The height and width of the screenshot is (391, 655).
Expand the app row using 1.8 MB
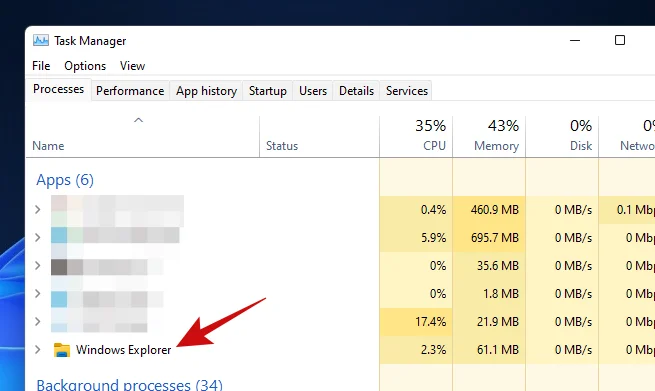(x=38, y=293)
